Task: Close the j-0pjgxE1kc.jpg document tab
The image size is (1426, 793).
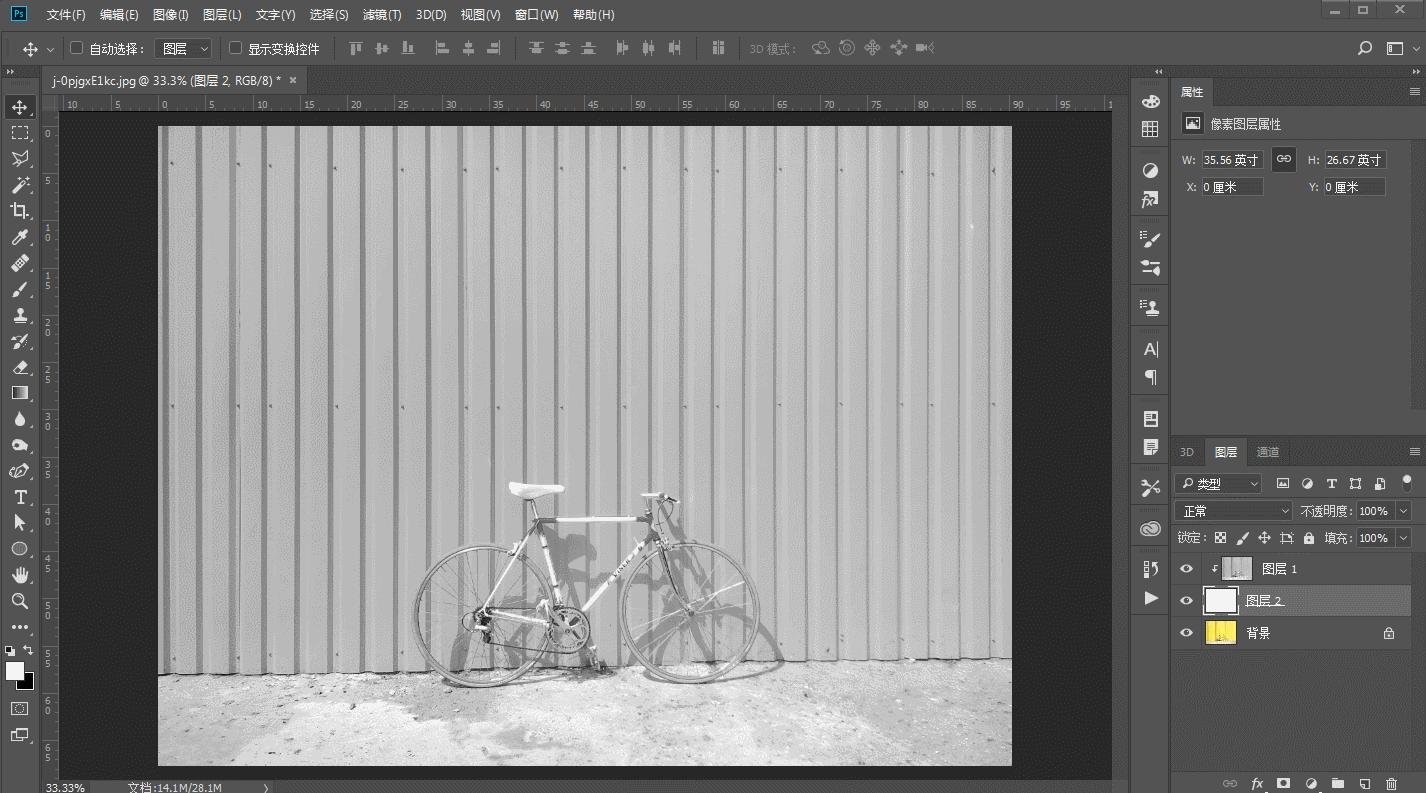Action: 292,80
